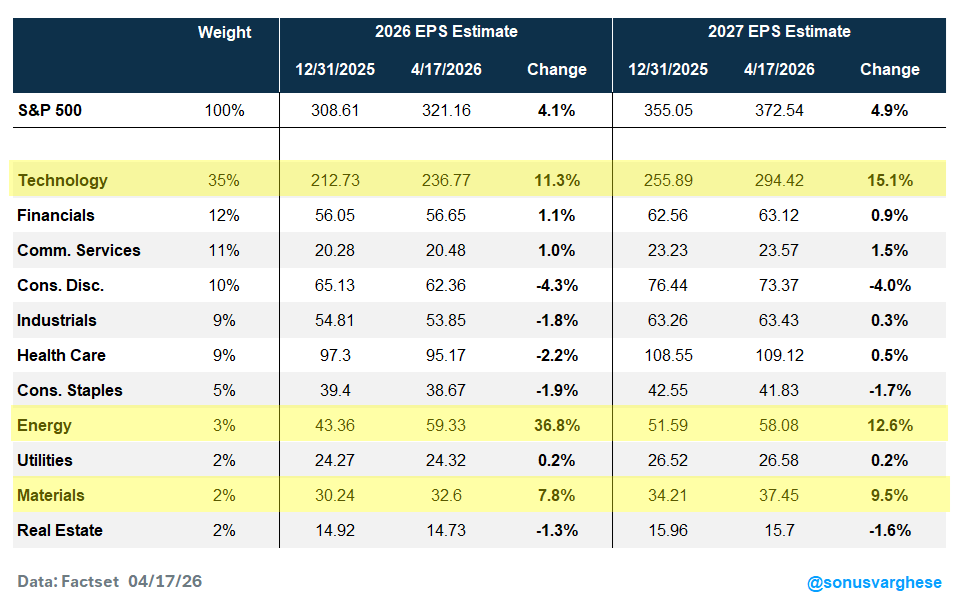The height and width of the screenshot is (615, 969).
Task: Click the Materials sector row label
Action: click(x=51, y=495)
